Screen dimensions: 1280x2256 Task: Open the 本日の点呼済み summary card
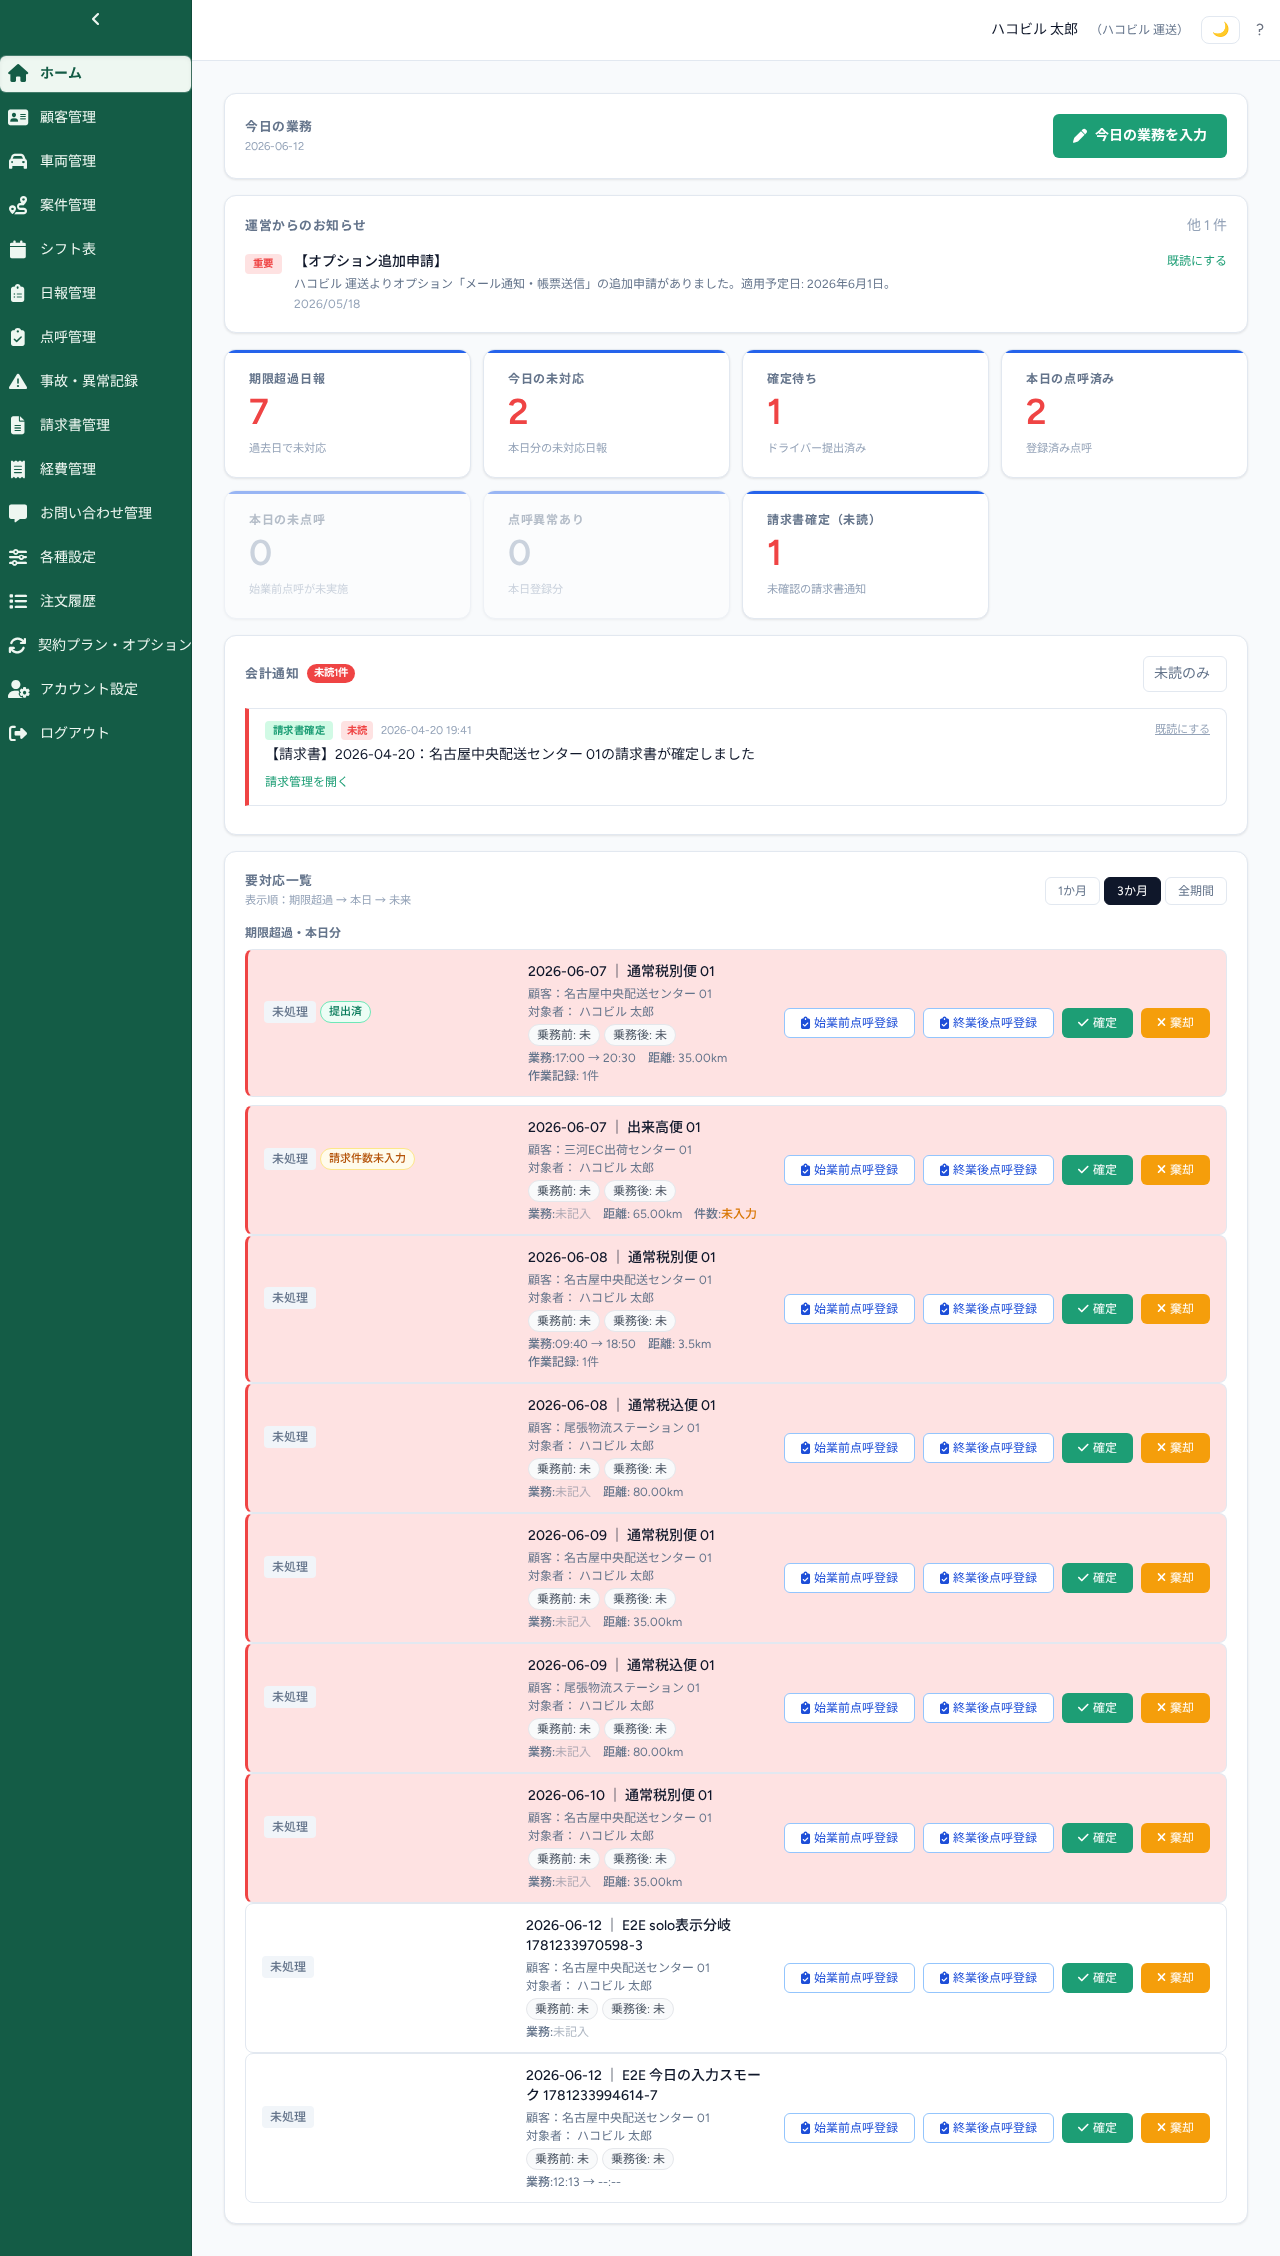click(x=1124, y=414)
